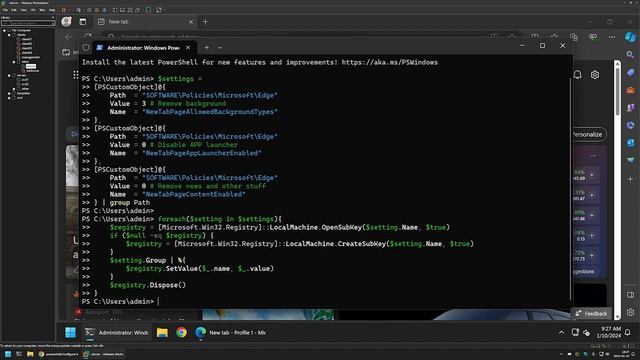This screenshot has width=640, height=360.
Task: Select the Edge New tab tab
Action: (x=146, y=22)
